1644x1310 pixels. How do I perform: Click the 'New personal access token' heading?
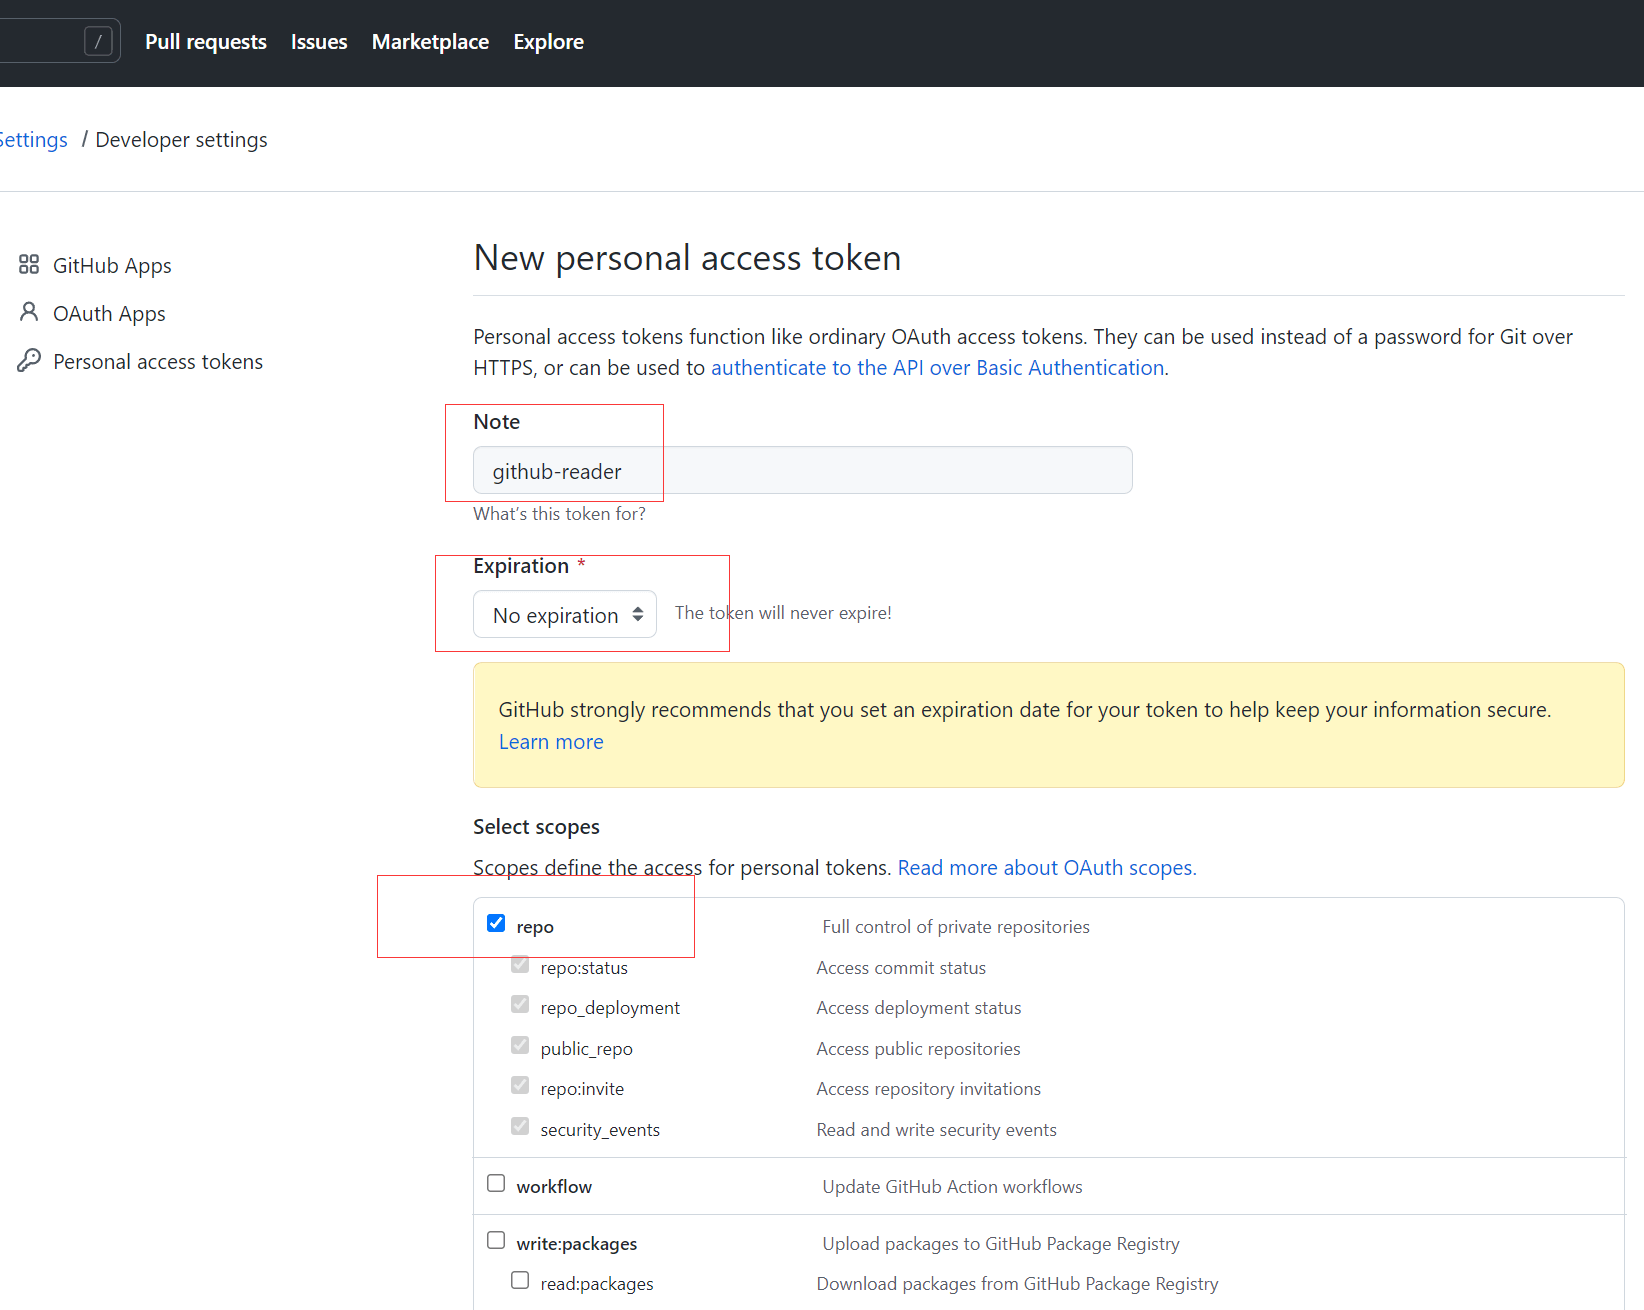pos(687,258)
